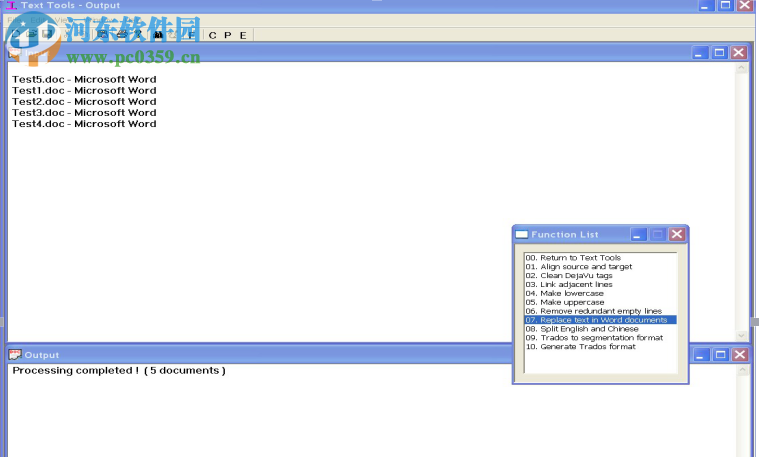The image size is (759, 457).
Task: Close the Function List window
Action: [x=677, y=234]
